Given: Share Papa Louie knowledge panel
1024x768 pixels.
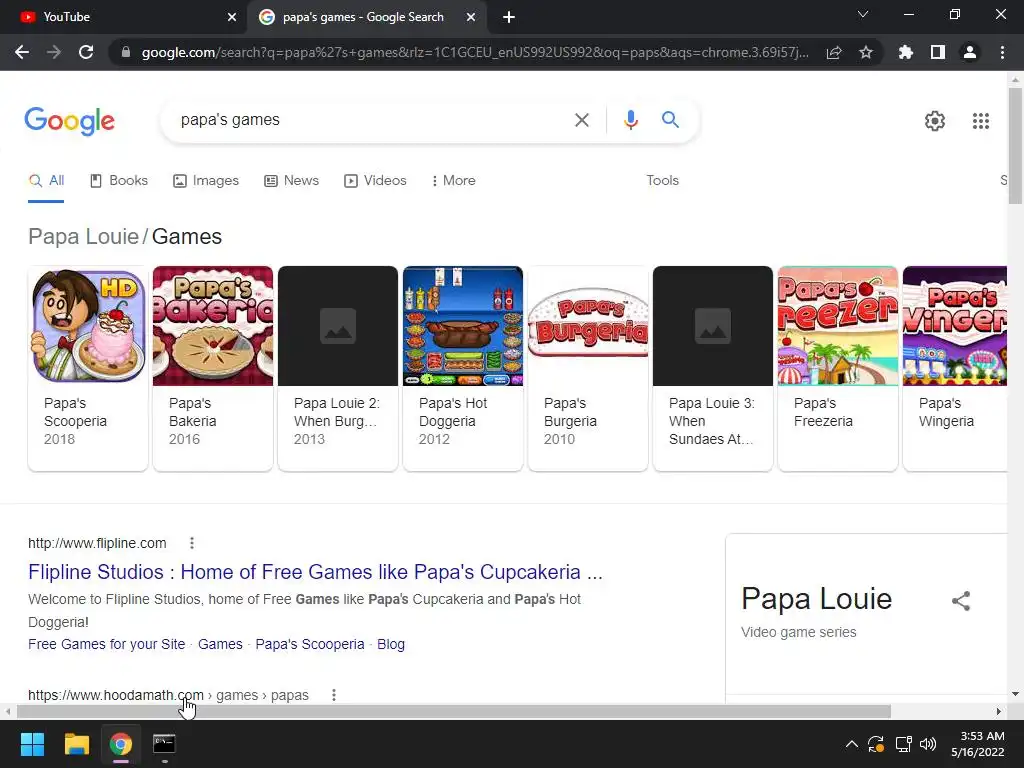Looking at the screenshot, I should pos(961,601).
